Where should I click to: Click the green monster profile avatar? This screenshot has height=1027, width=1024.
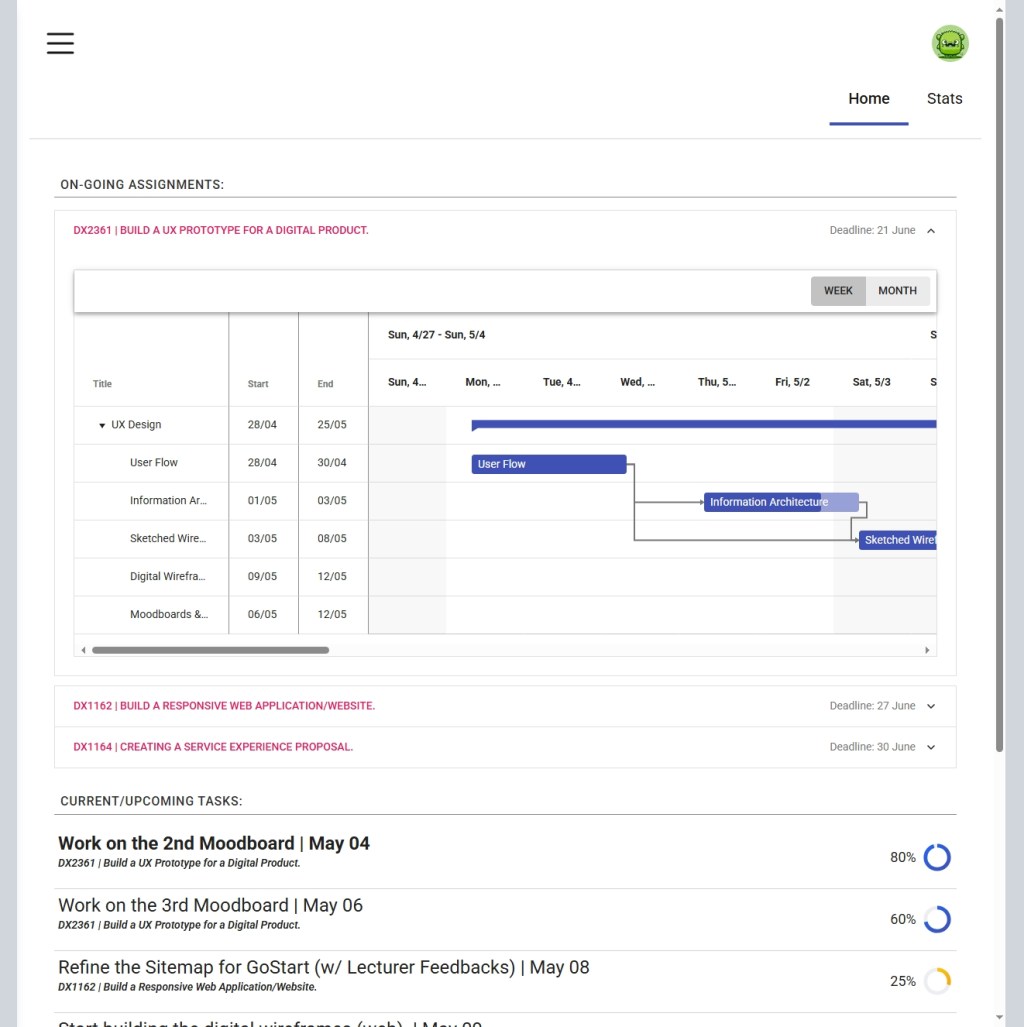(x=950, y=43)
